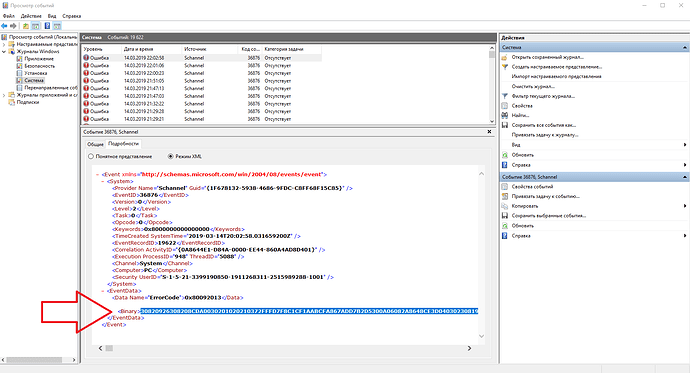690x373 pixels.
Task: Select Режим XML radio button
Action: (170, 156)
